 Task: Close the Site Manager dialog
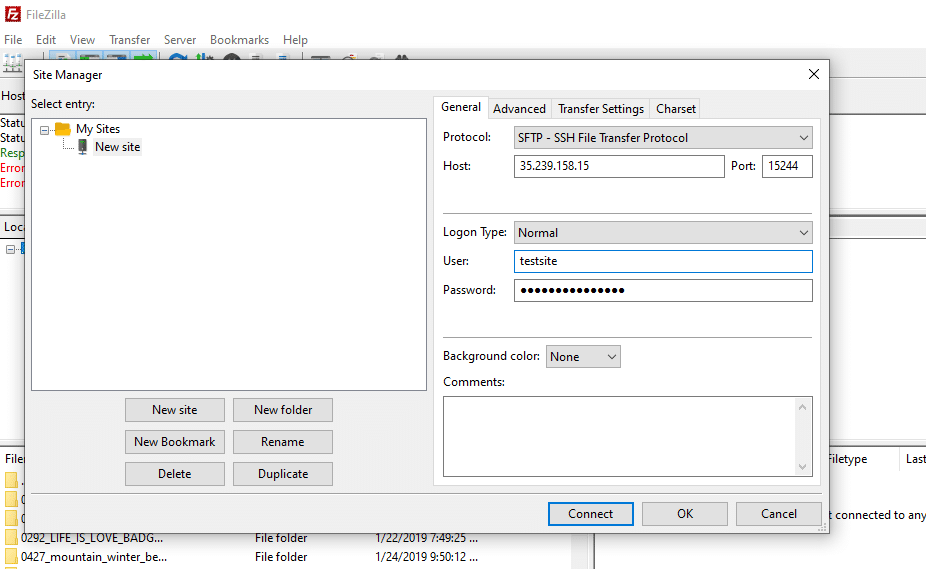[x=814, y=74]
